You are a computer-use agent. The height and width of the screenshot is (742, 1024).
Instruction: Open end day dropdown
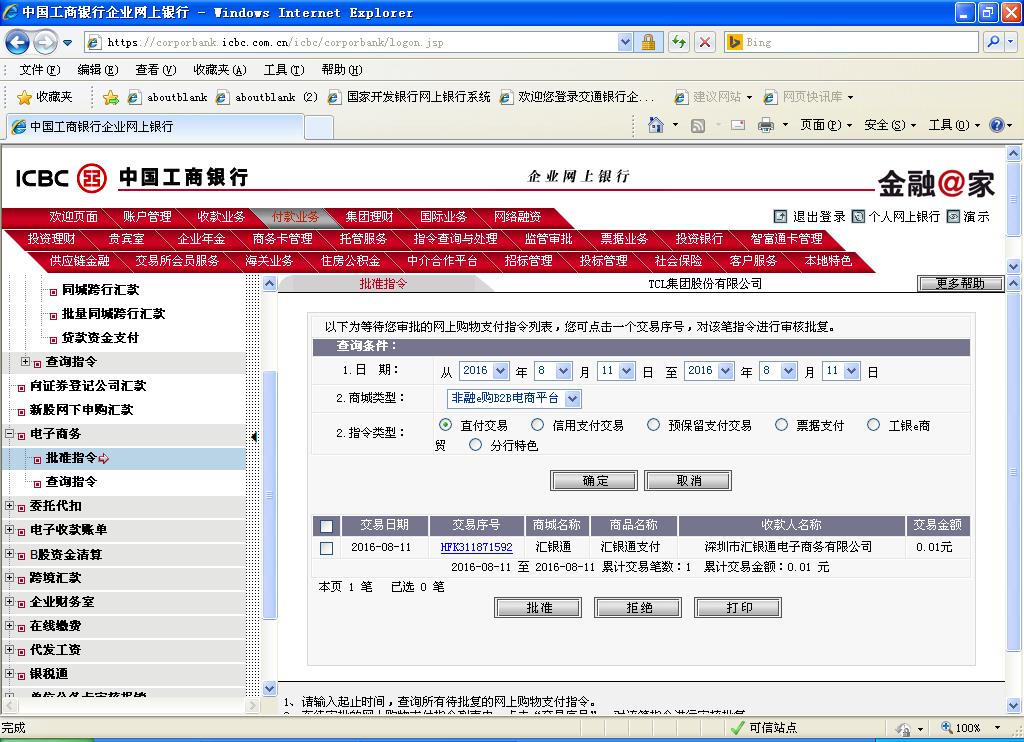[x=840, y=371]
